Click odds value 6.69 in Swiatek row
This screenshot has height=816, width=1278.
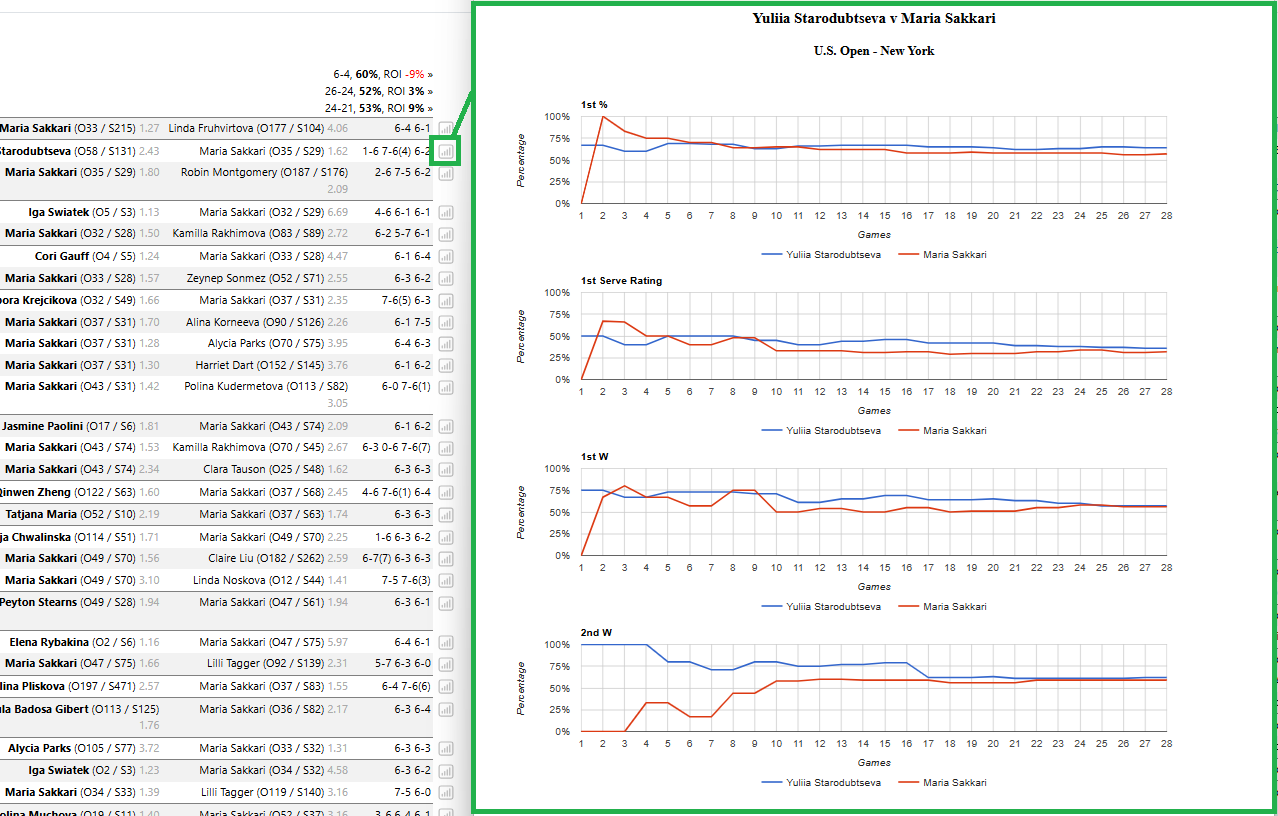tap(338, 212)
